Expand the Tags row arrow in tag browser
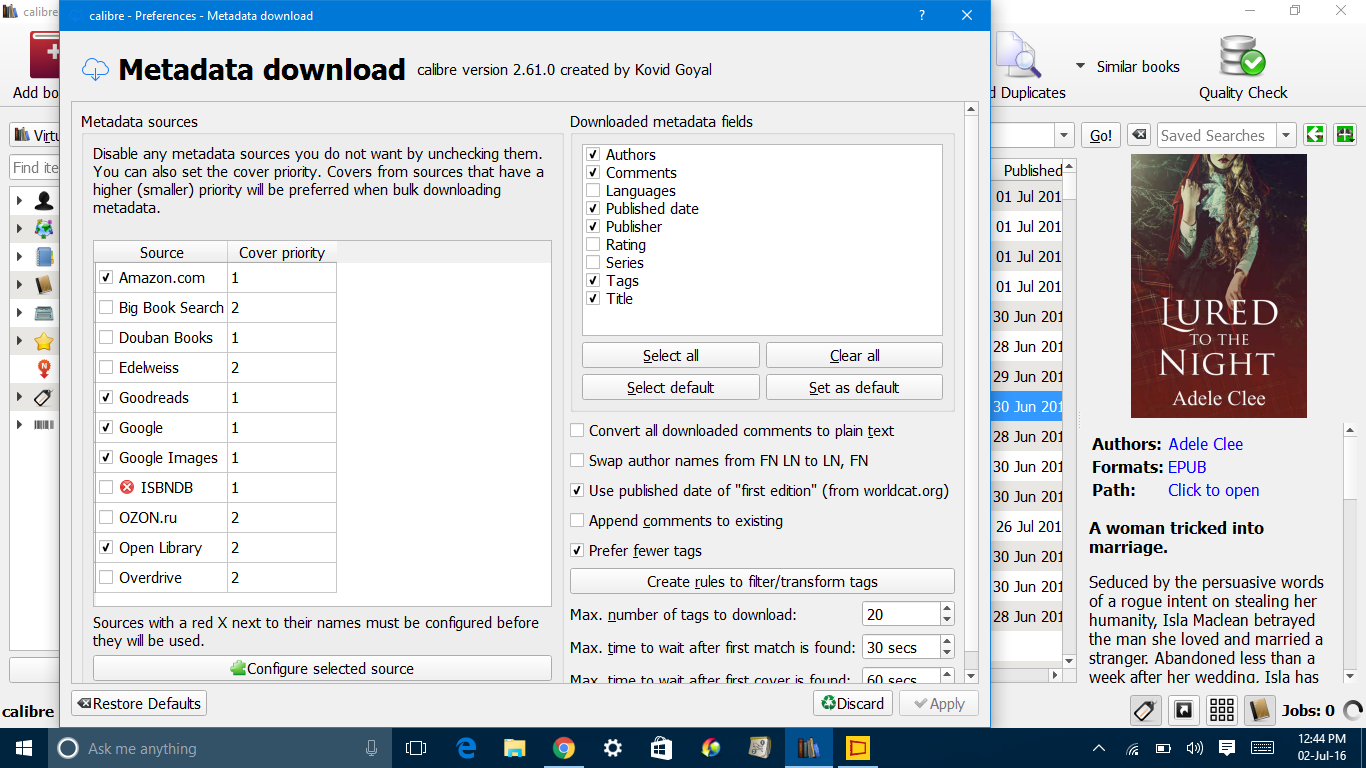This screenshot has width=1366, height=768. coord(19,397)
